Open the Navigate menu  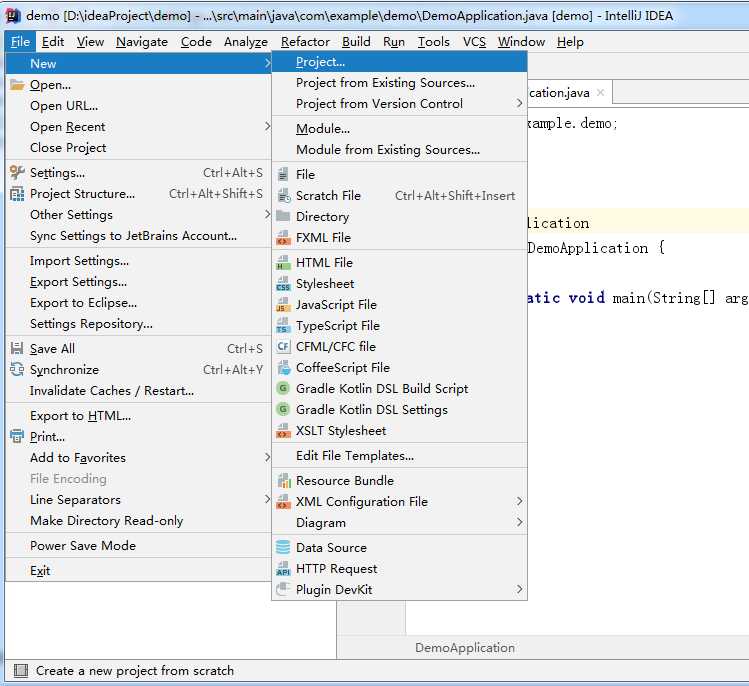(142, 42)
